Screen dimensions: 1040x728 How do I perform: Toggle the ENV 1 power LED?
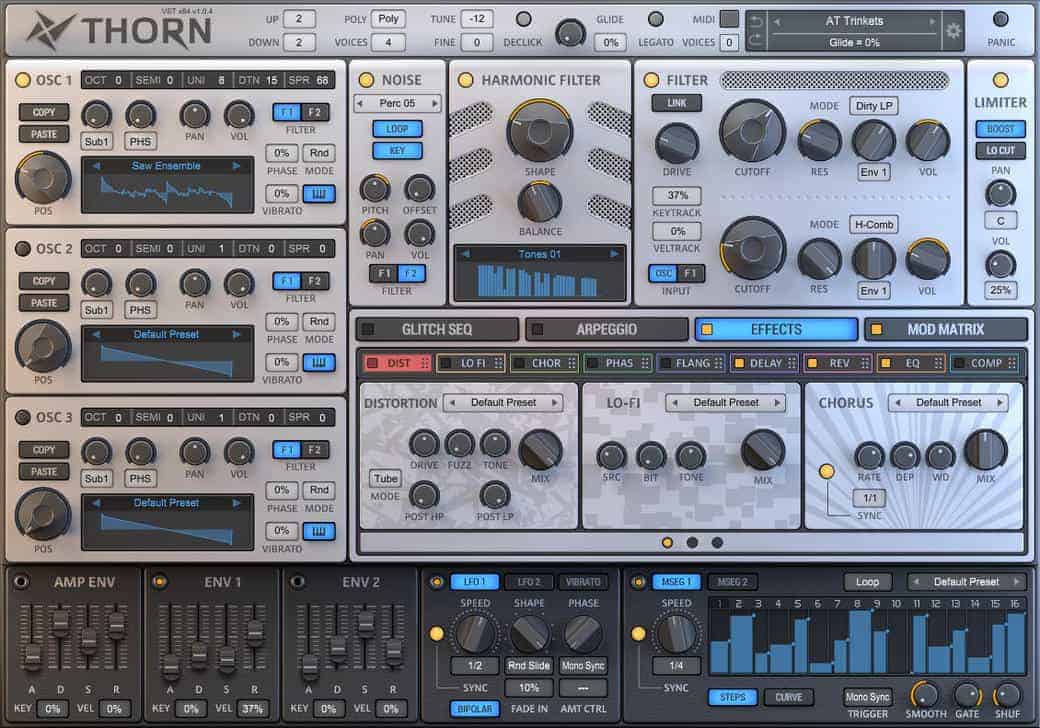click(x=159, y=581)
